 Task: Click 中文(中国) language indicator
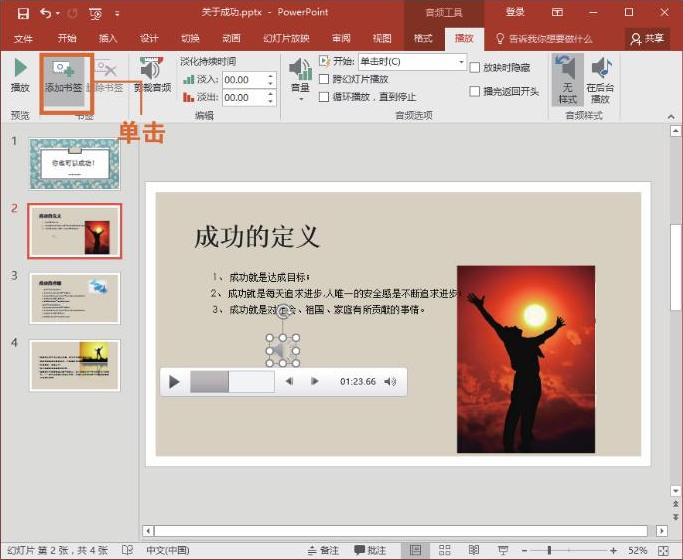[x=168, y=550]
